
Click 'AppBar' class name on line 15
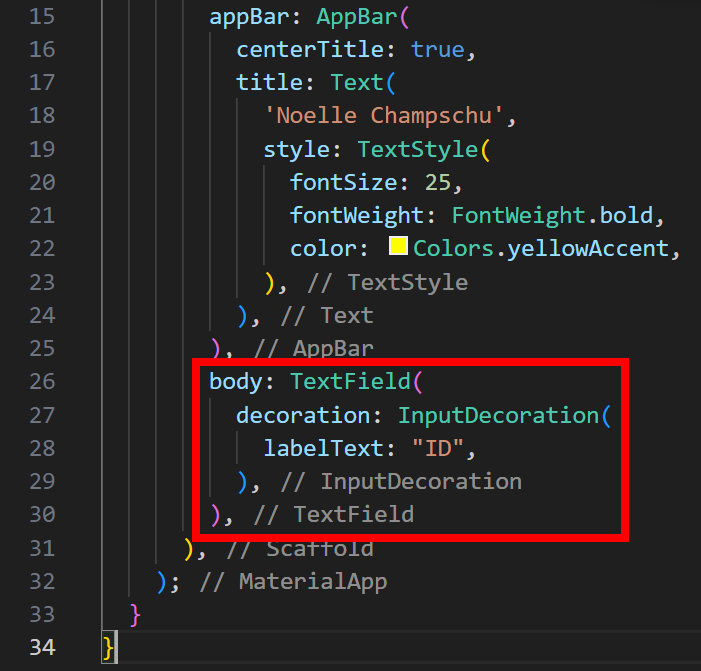(x=357, y=18)
